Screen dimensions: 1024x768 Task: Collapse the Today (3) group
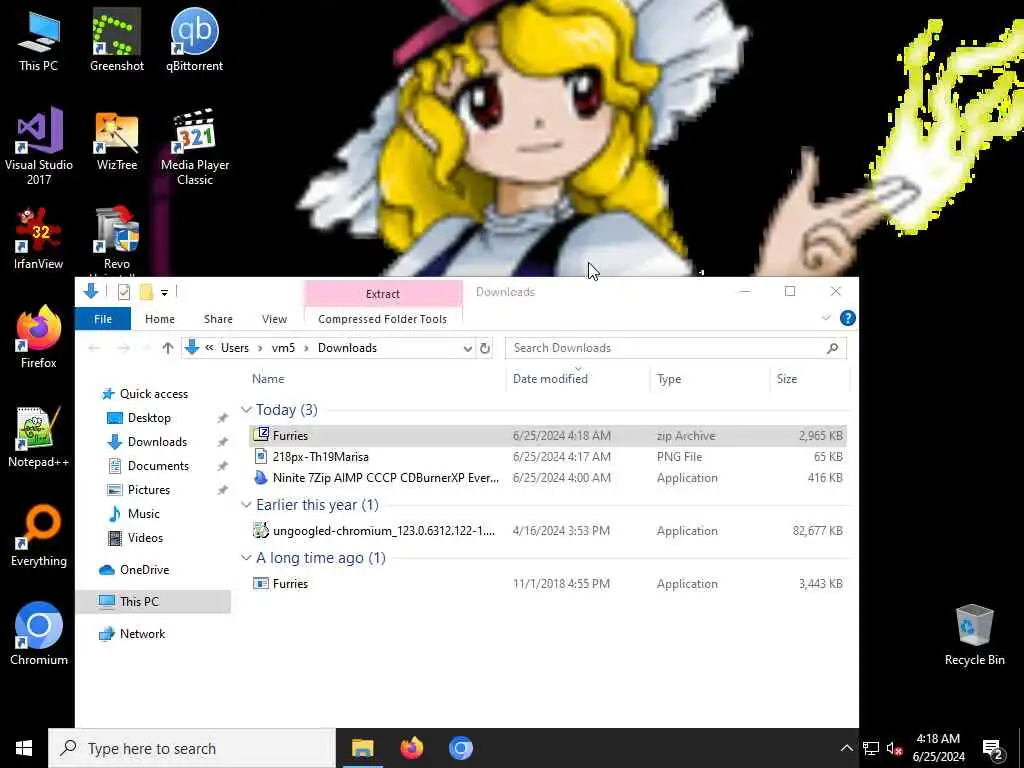click(x=246, y=409)
